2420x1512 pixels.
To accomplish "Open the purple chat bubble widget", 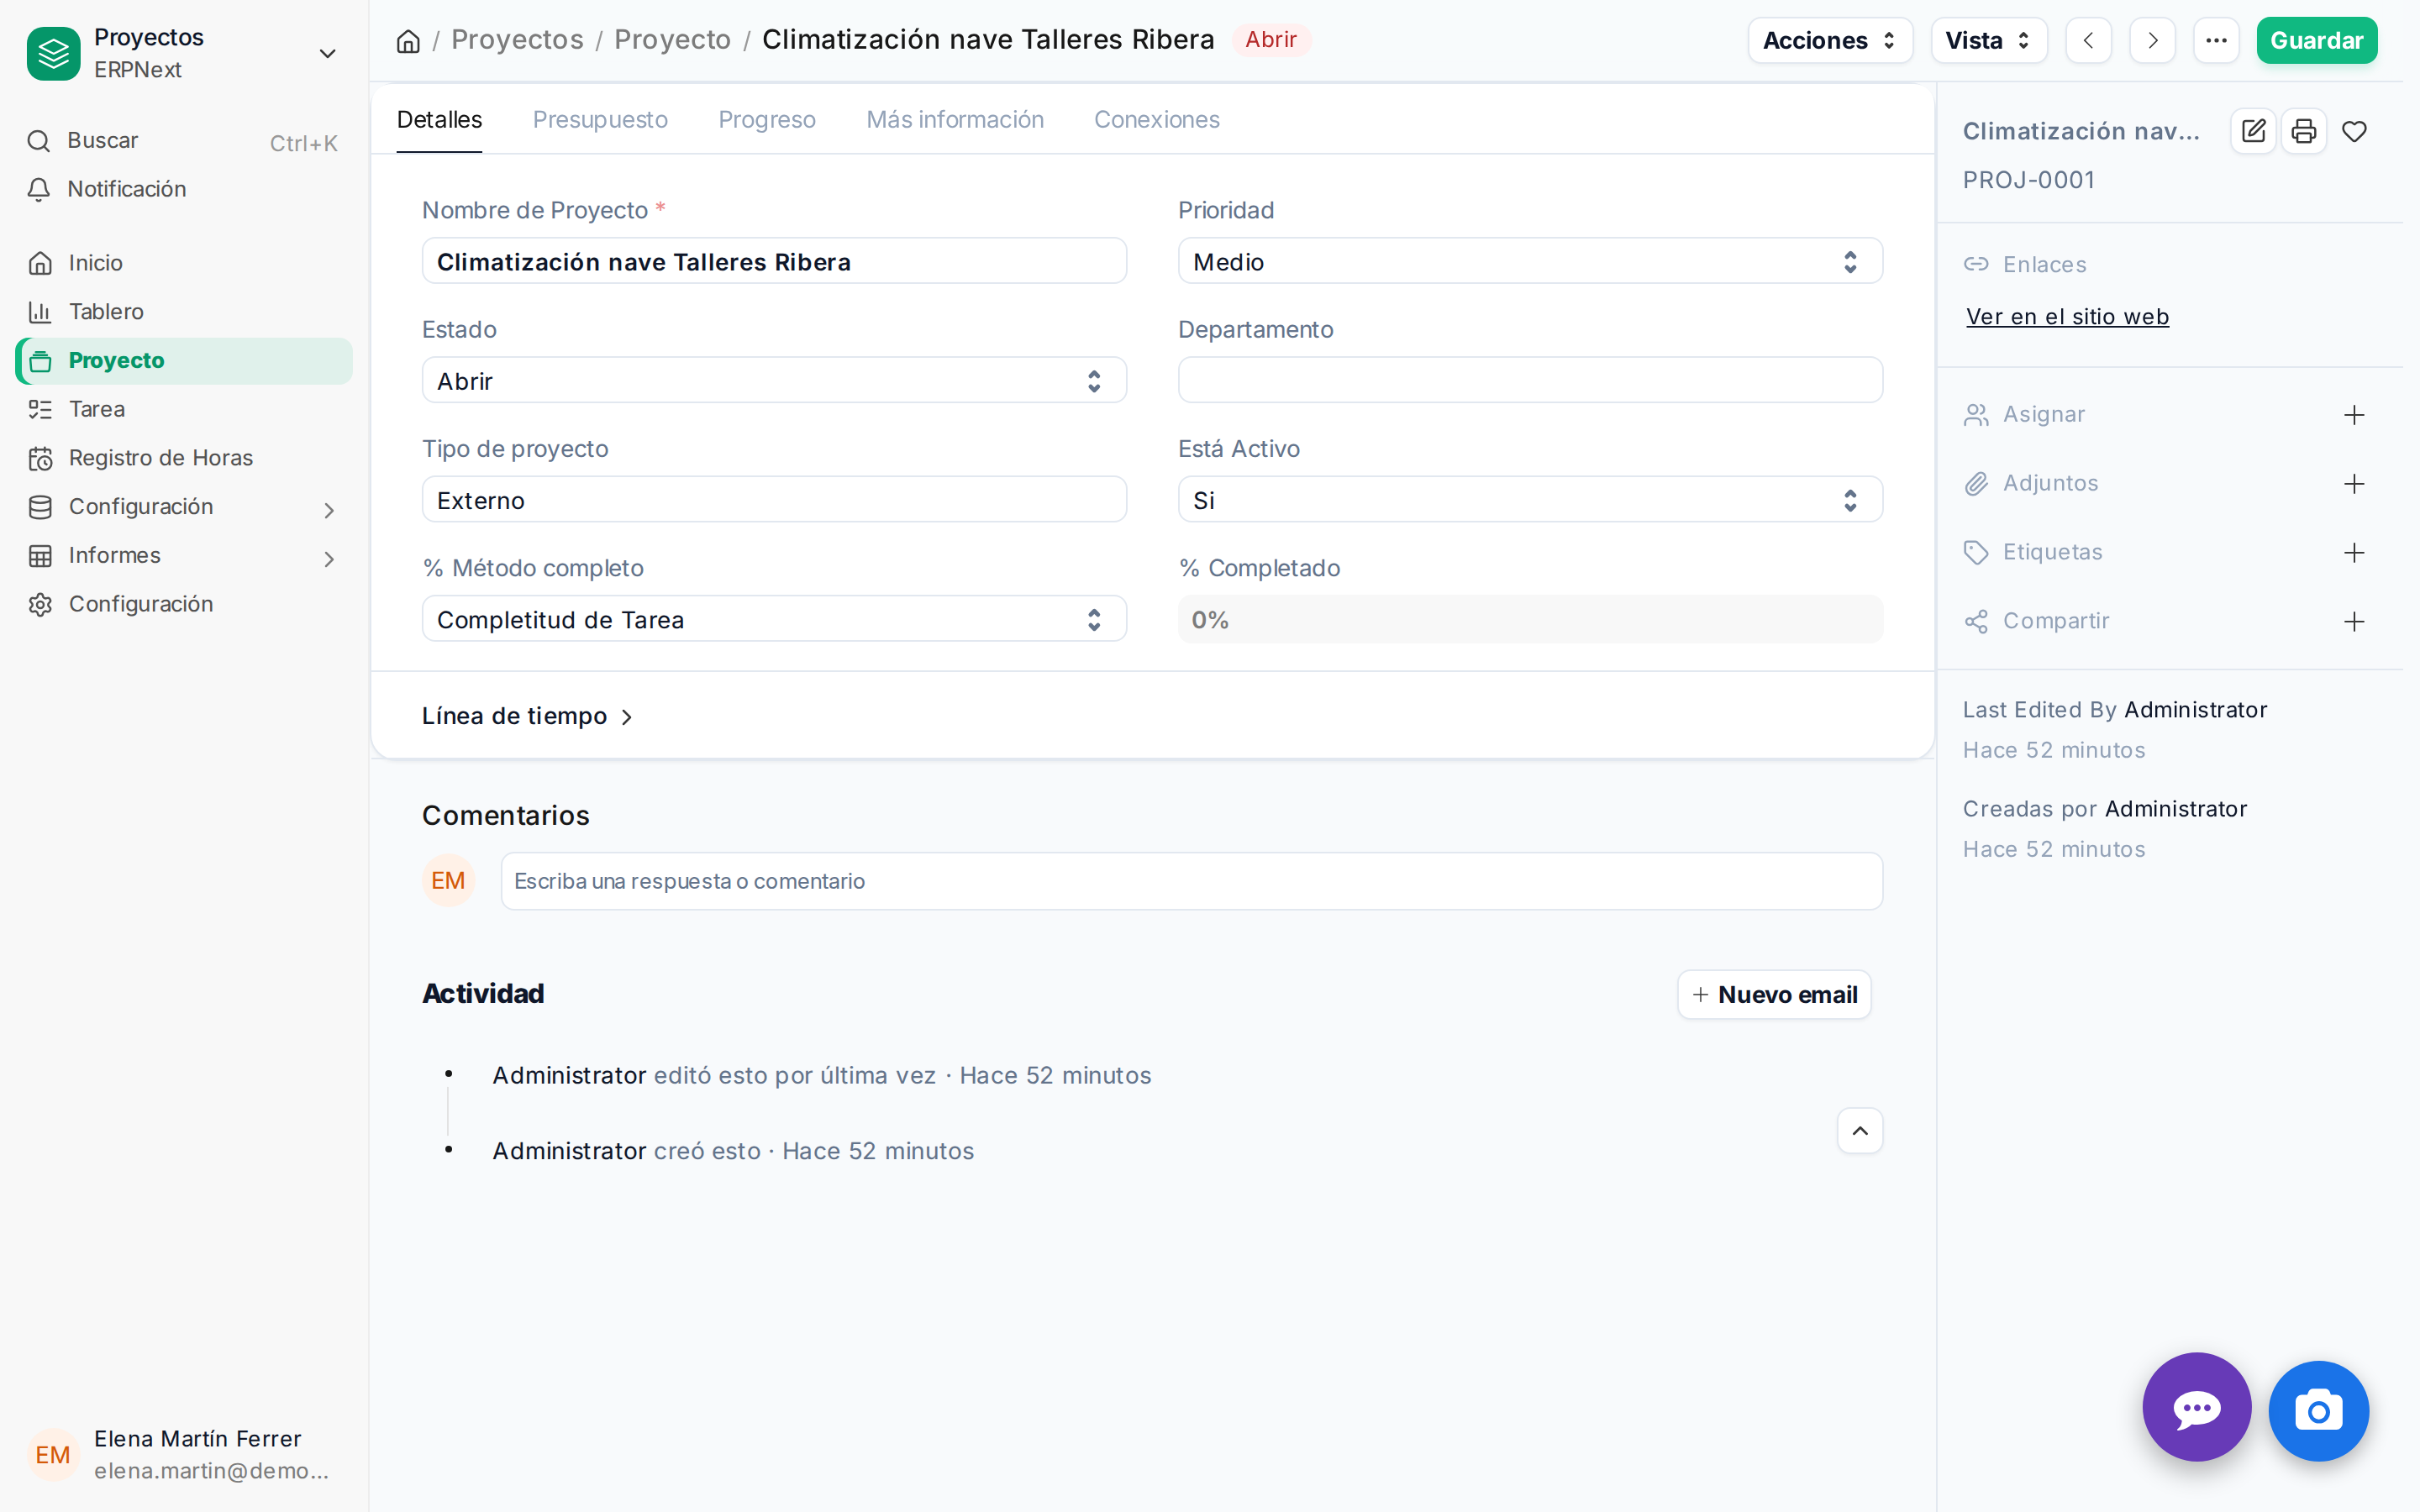I will coord(2197,1408).
